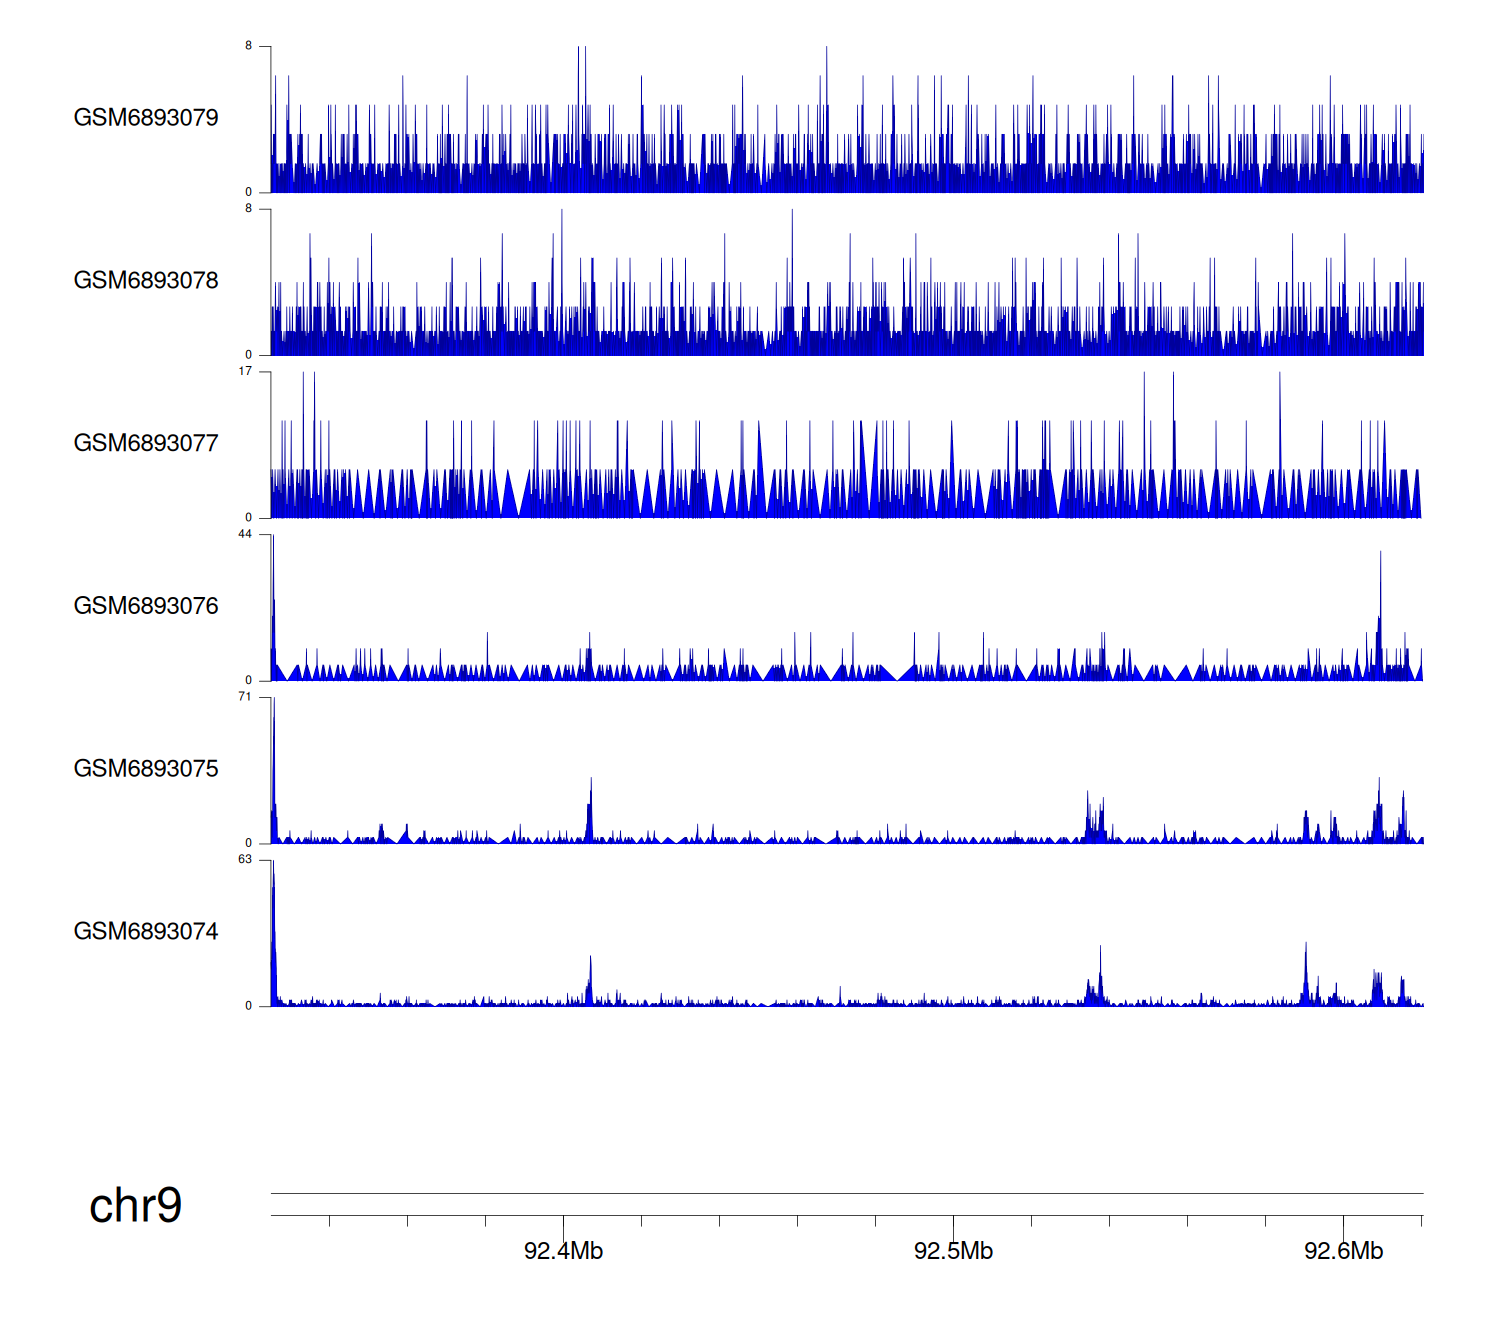Click the 92.4Mb axis position label
The image size is (1500, 1320).
563,1251
